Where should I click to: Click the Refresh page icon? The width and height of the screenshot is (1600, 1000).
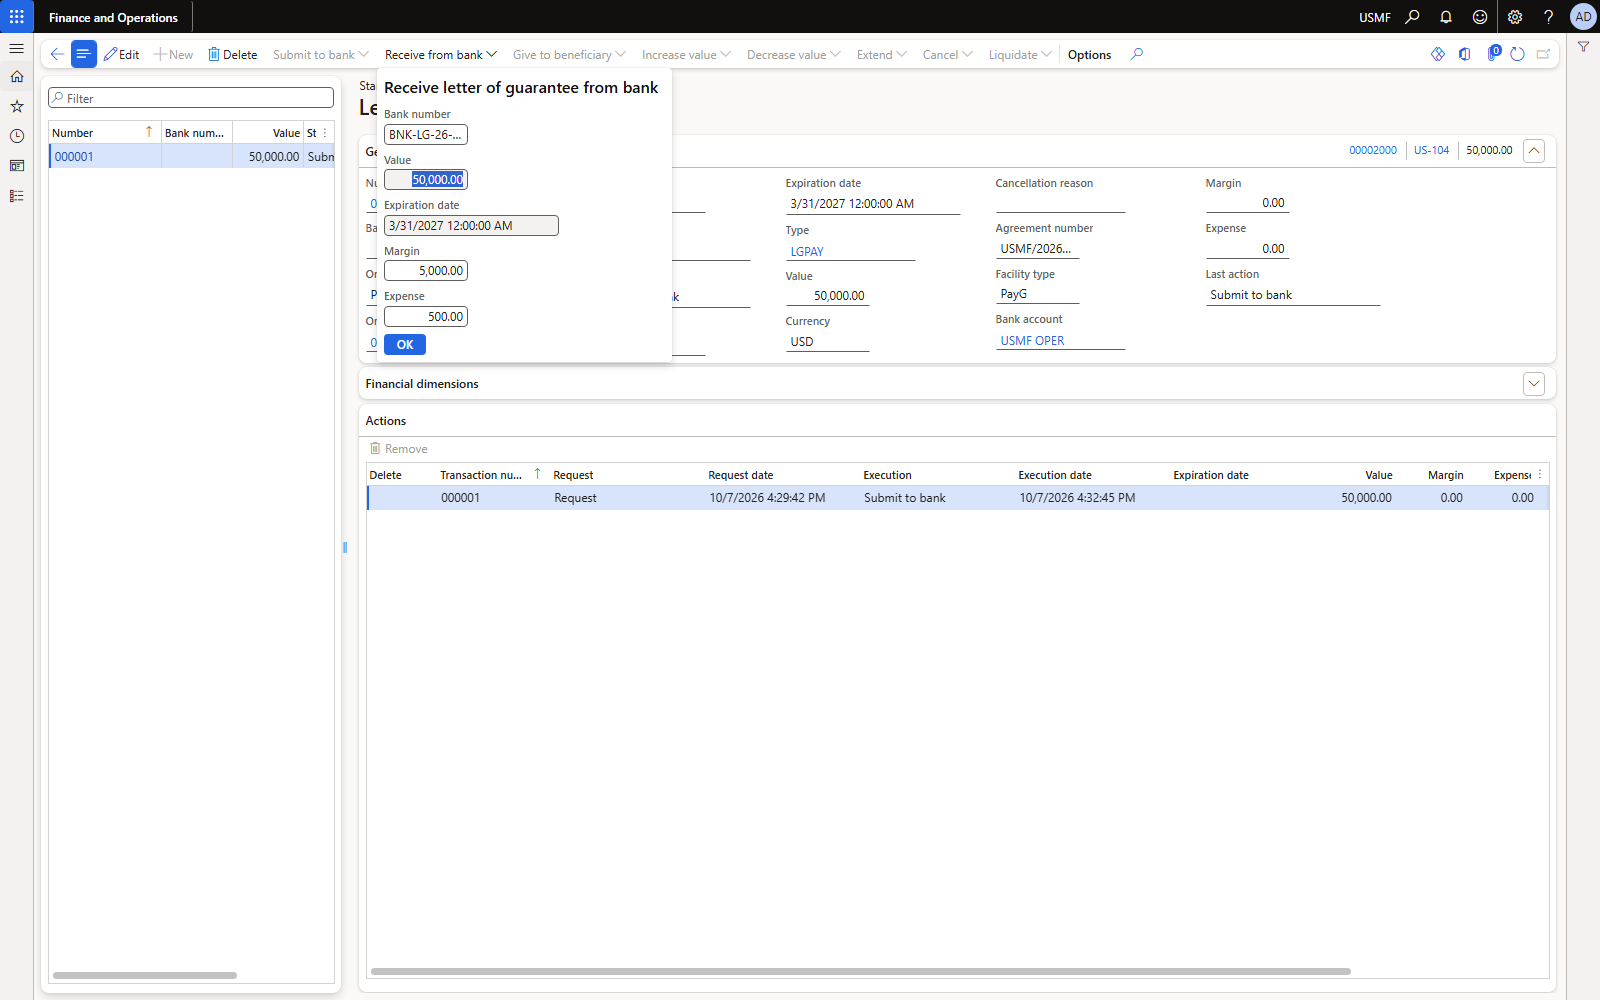coord(1517,54)
